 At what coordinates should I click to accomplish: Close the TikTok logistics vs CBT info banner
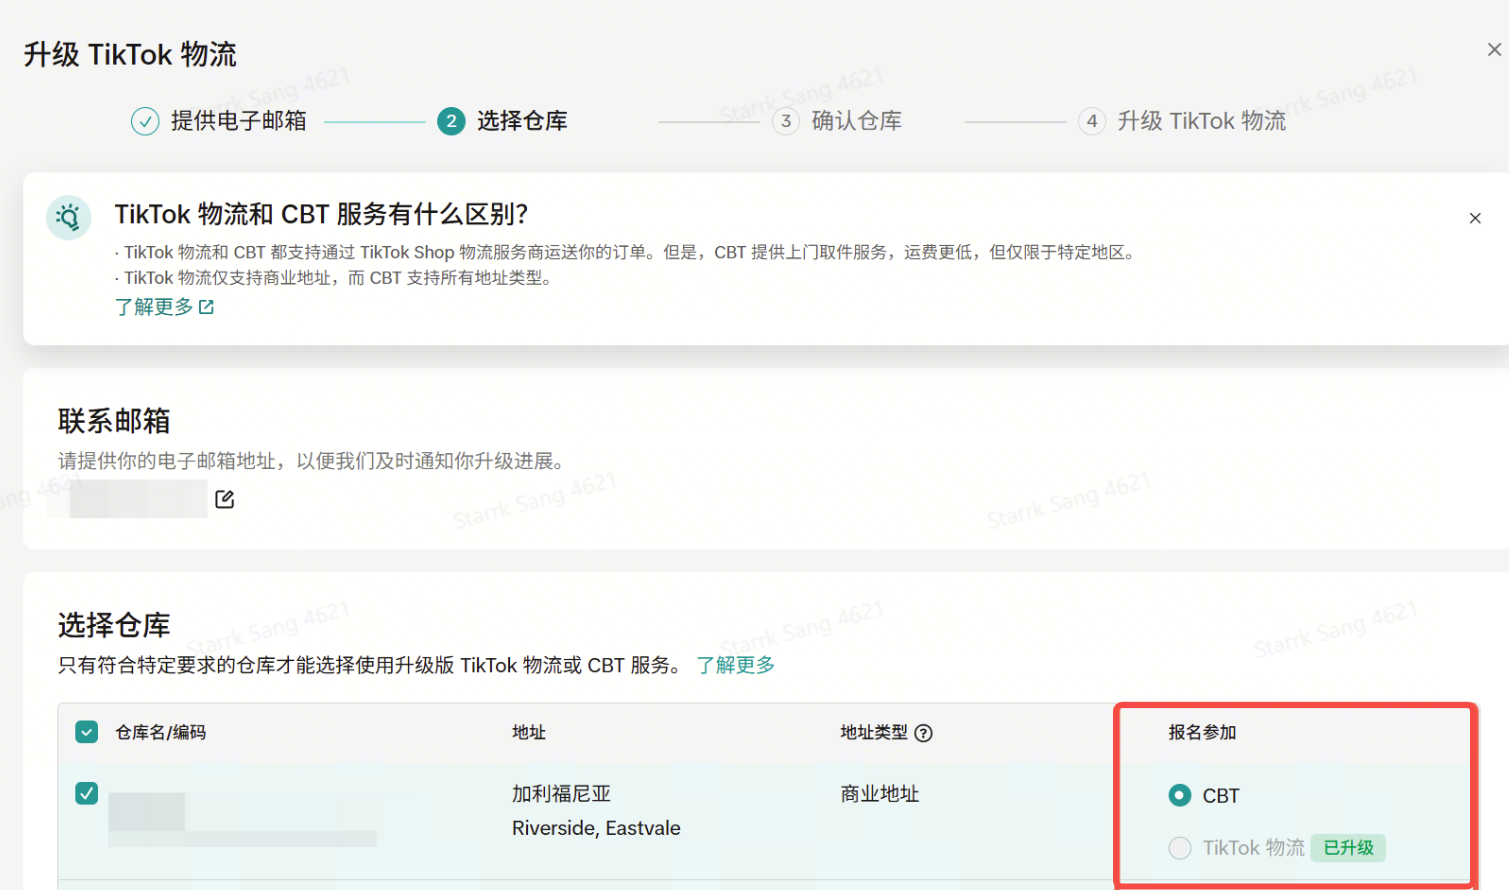(1474, 218)
